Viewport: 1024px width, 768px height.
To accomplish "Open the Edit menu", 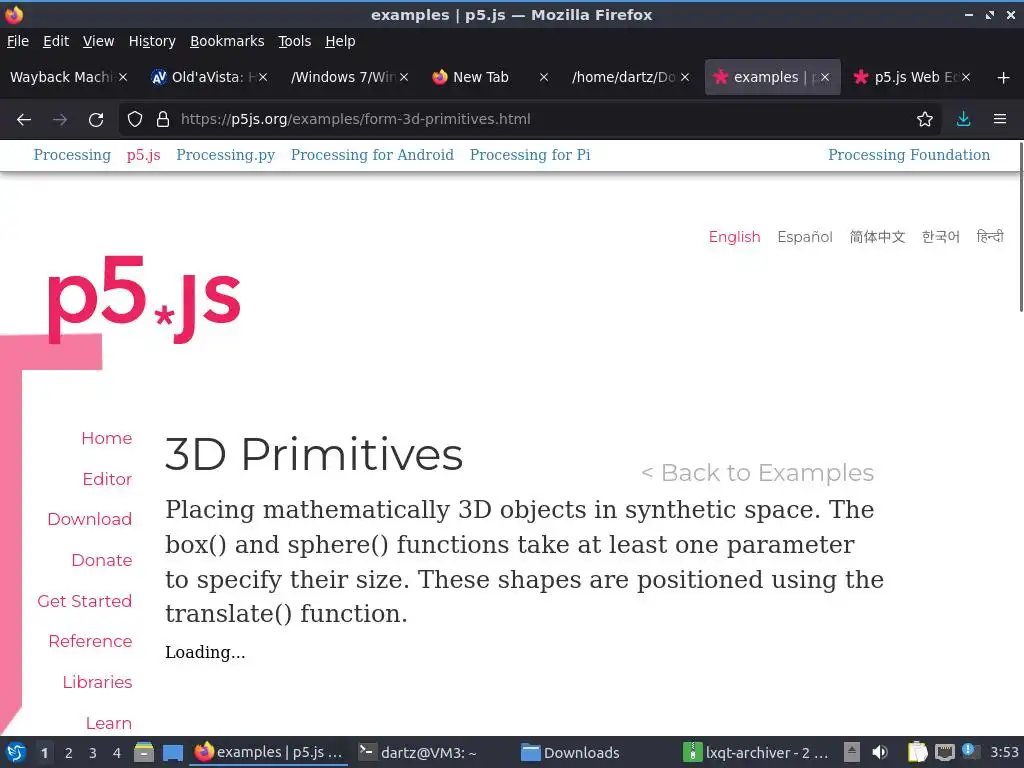I will coord(56,41).
